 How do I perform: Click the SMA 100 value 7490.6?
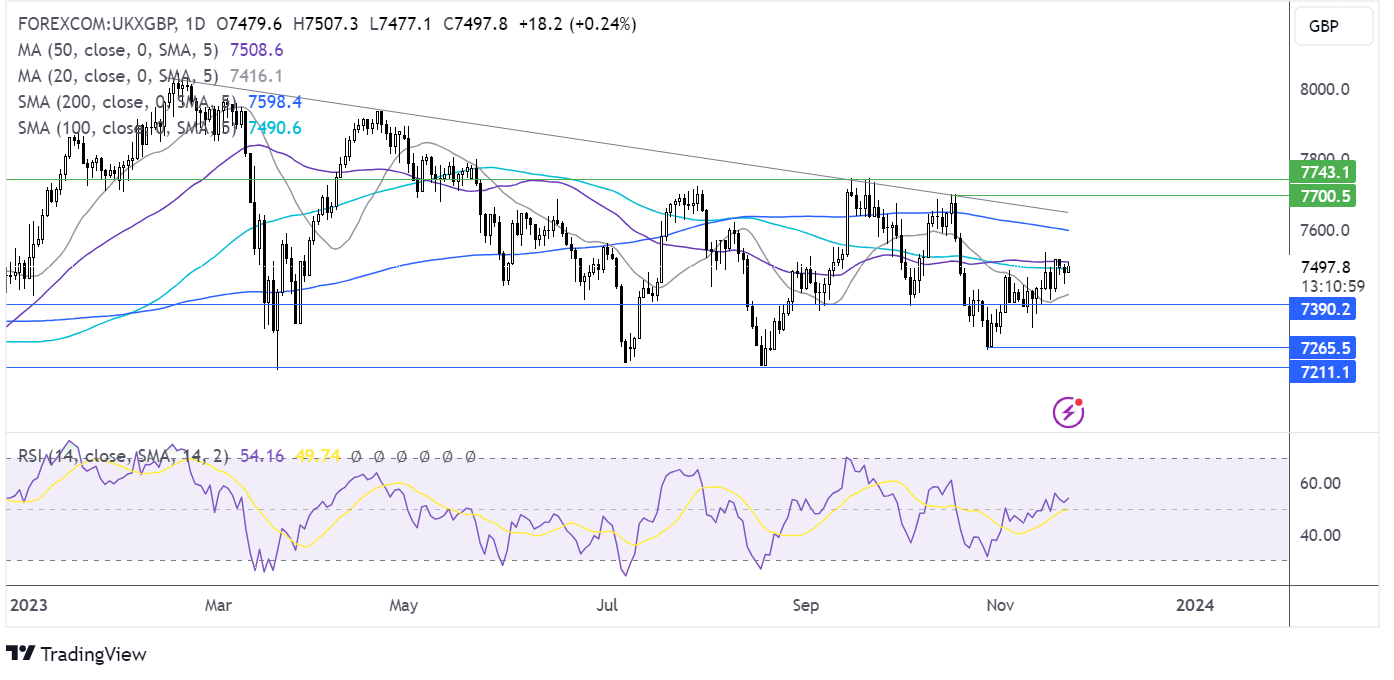click(x=273, y=128)
